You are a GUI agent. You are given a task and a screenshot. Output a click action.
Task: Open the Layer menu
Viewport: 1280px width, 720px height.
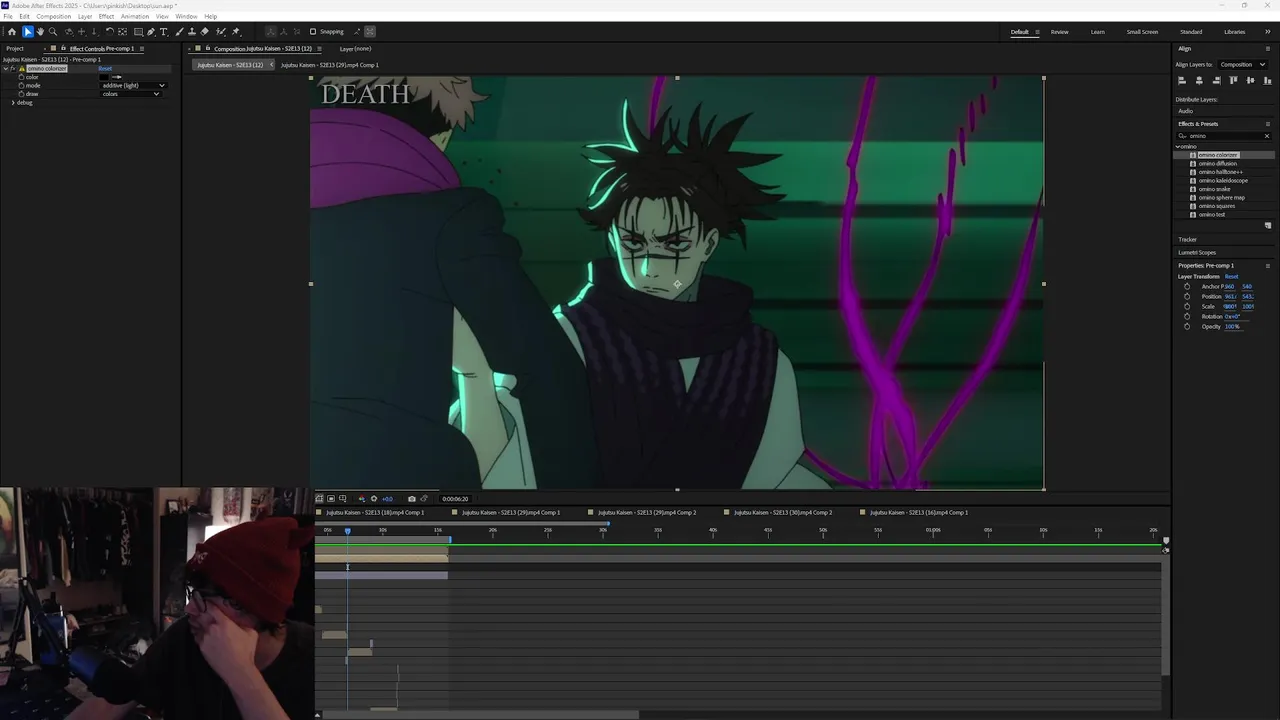(85, 16)
